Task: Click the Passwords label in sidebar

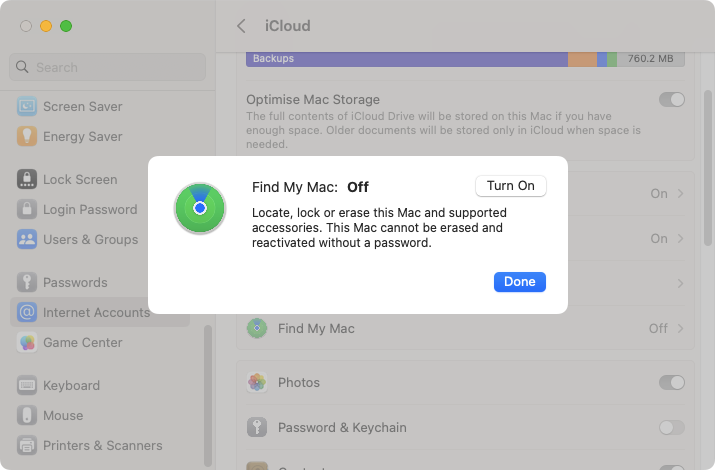Action: 75,282
